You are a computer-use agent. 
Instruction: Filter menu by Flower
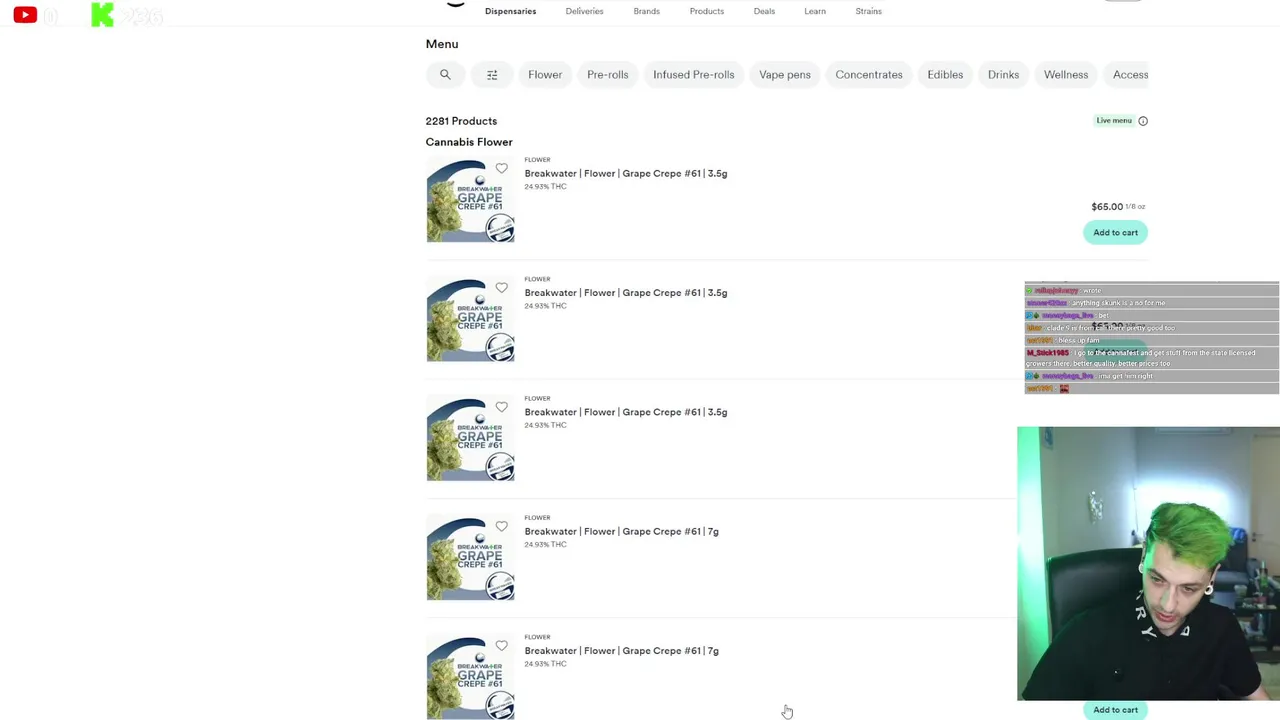tap(545, 75)
